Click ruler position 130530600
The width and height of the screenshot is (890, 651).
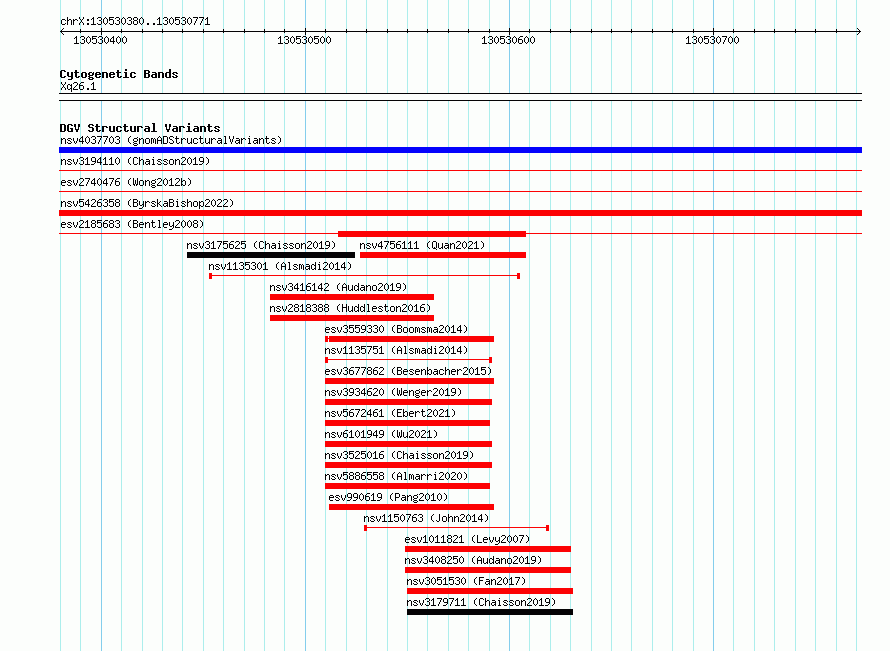click(508, 40)
